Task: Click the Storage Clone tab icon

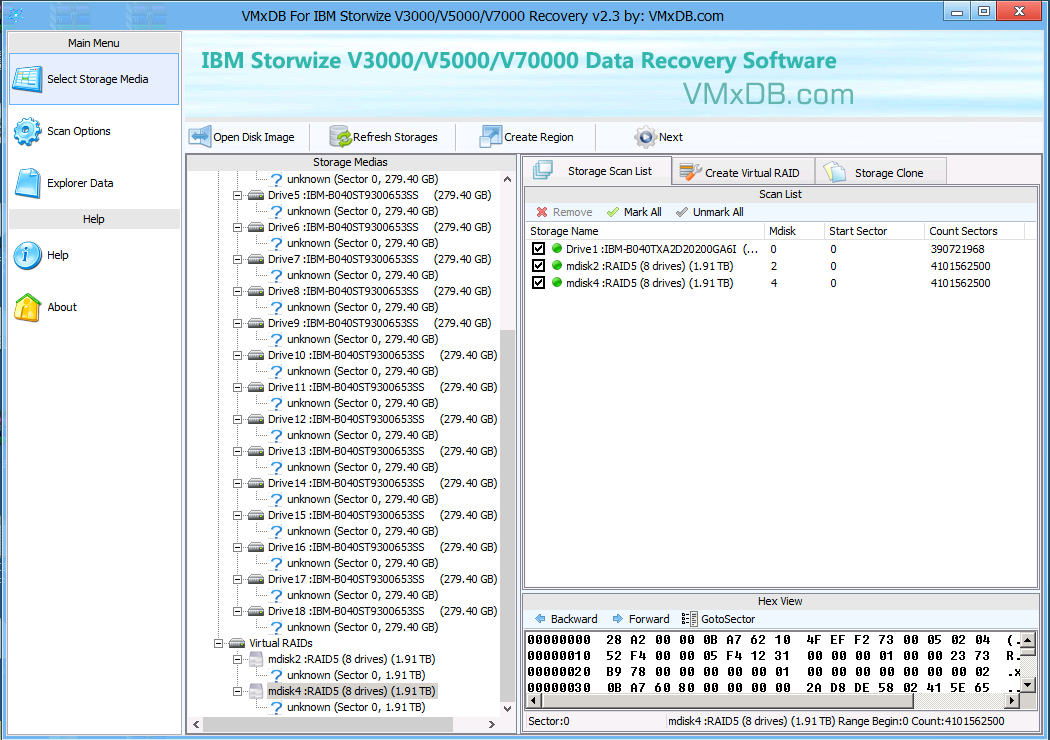Action: pos(834,172)
